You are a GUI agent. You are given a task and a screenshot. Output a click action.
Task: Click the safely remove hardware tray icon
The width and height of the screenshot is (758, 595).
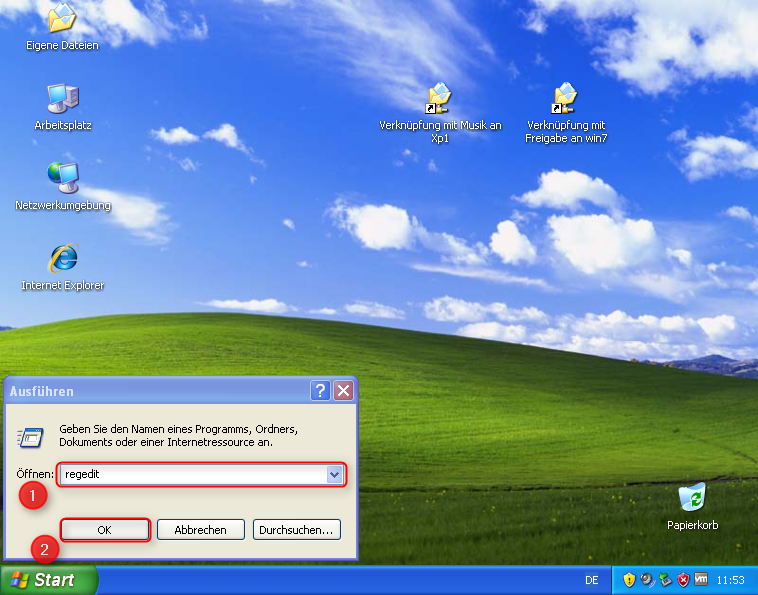coord(665,579)
